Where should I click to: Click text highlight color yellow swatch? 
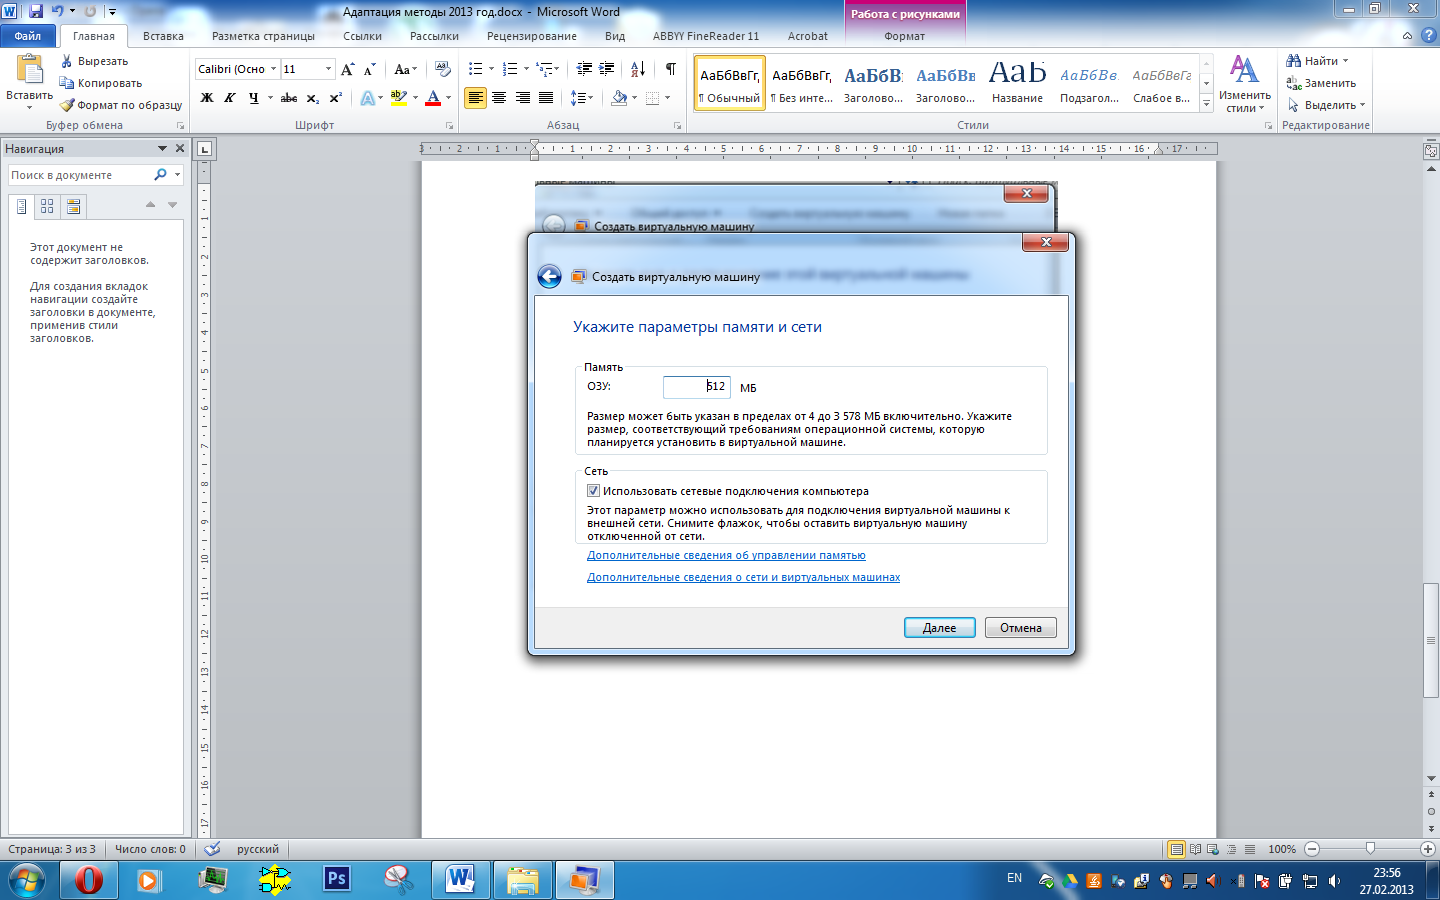tap(398, 98)
